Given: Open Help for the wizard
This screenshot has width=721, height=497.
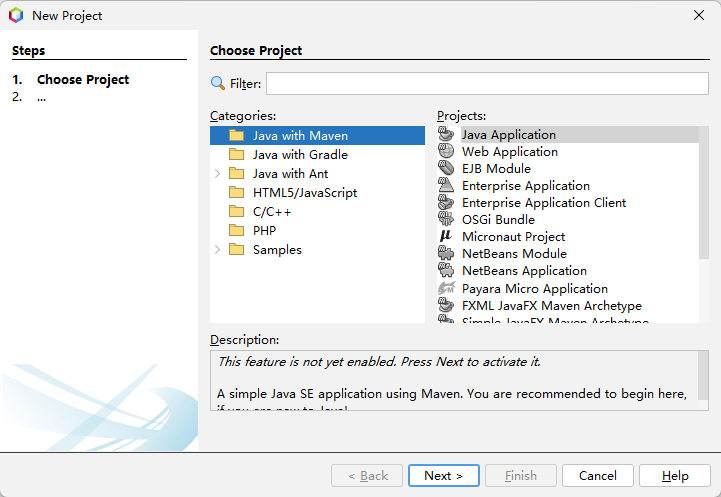Looking at the screenshot, I should 675,475.
